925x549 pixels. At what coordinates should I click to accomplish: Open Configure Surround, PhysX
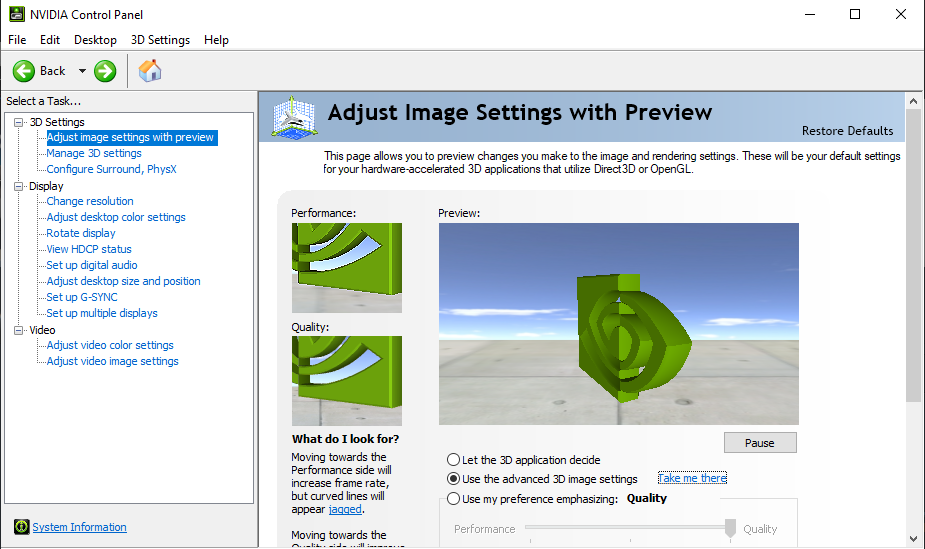(111, 169)
